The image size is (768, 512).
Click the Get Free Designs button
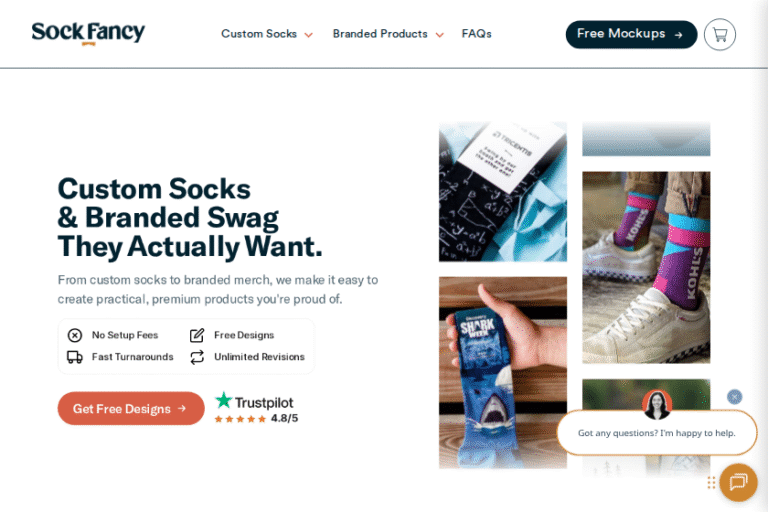coord(131,408)
